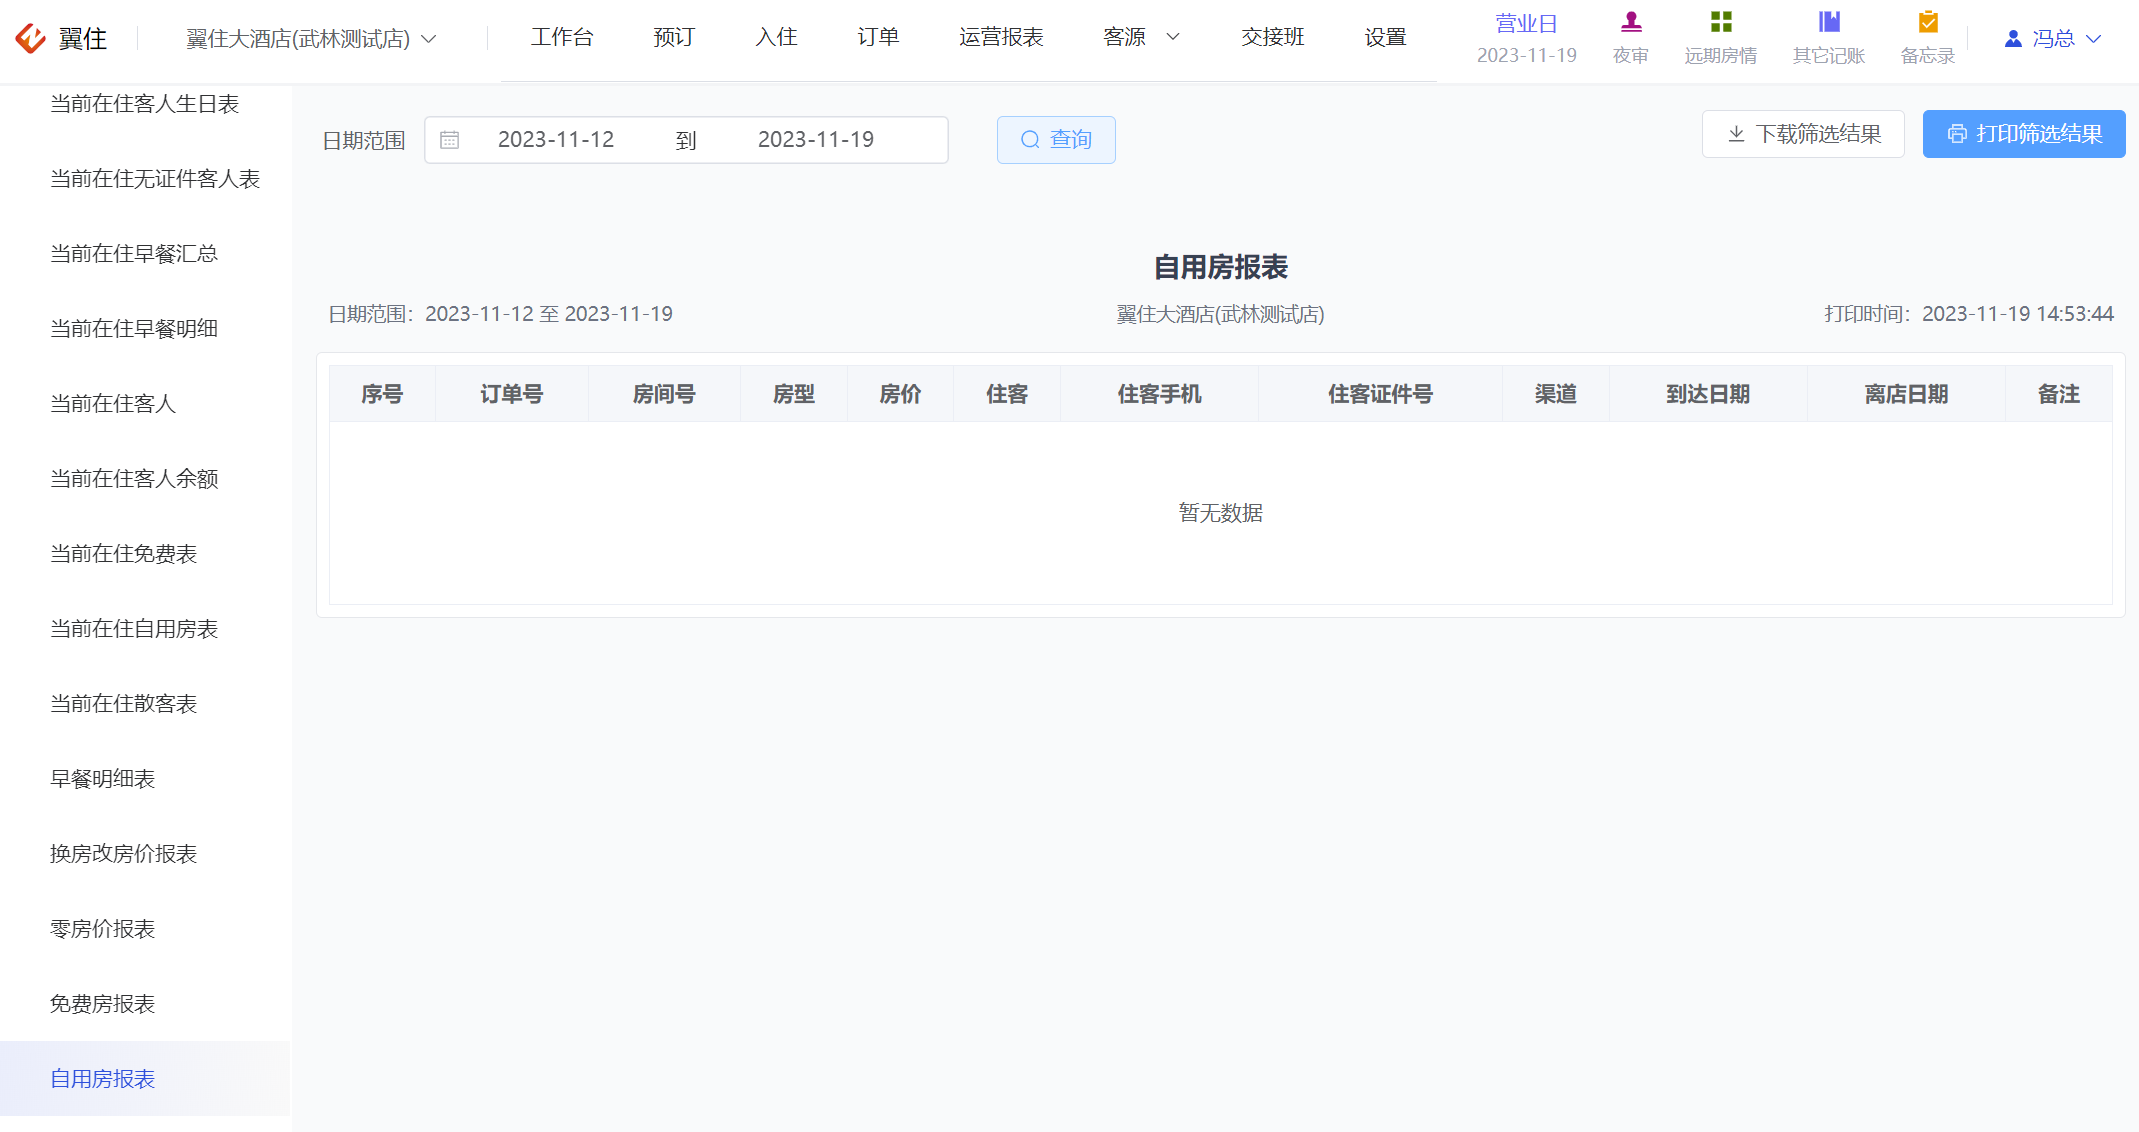
Task: Click the 翼住 logo icon
Action: 31,38
